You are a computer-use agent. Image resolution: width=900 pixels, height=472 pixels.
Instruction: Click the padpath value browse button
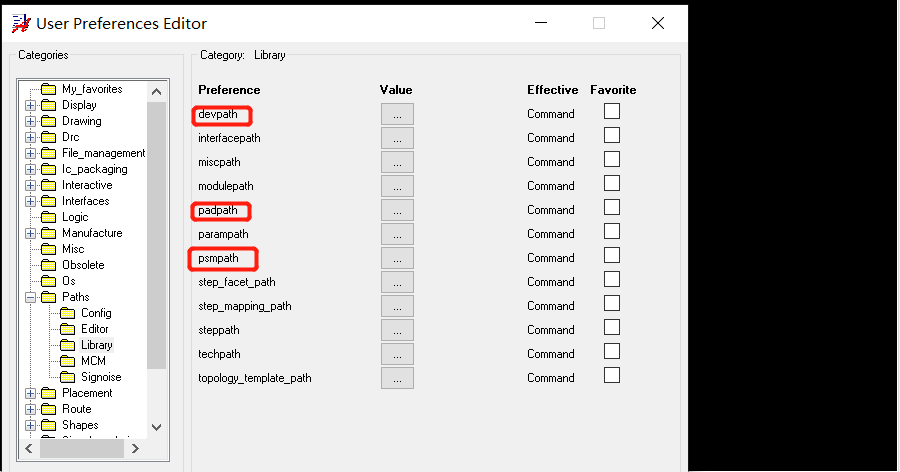point(397,210)
